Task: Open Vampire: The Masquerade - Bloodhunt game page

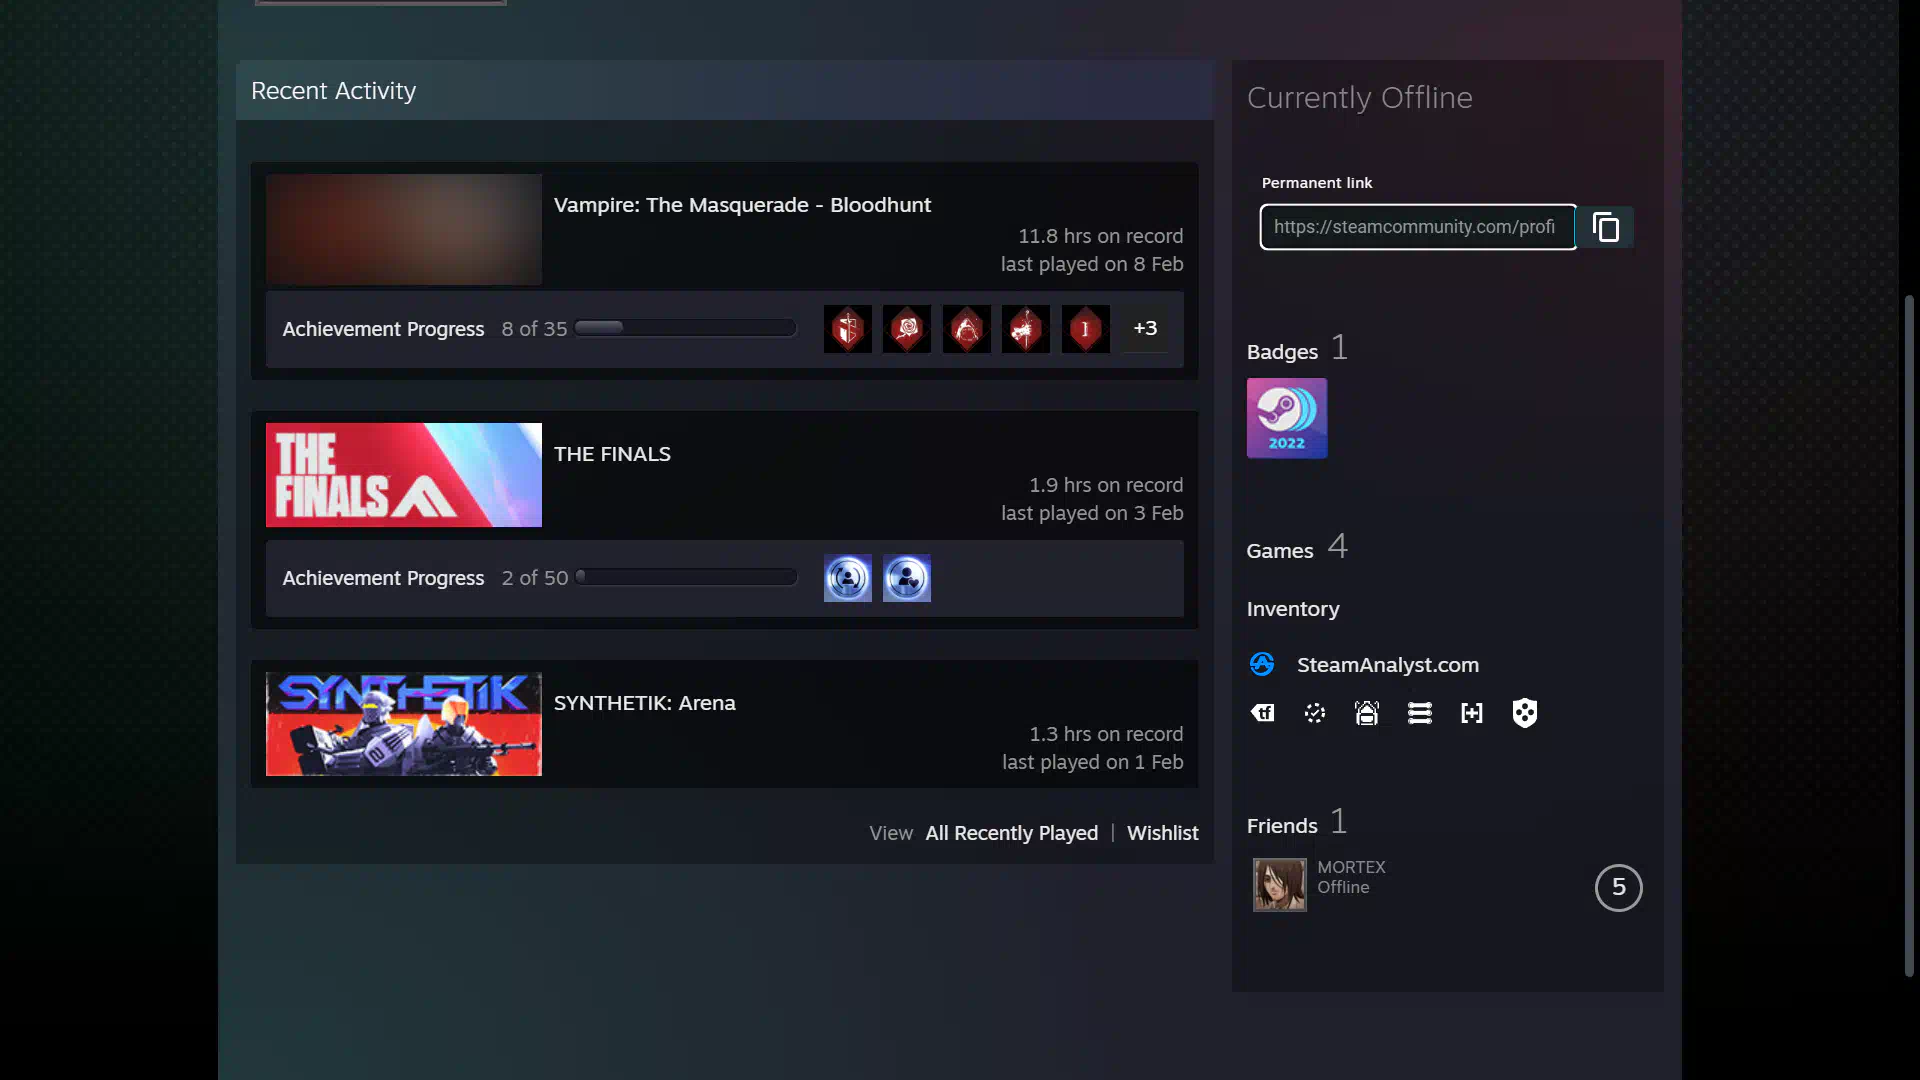Action: point(742,205)
